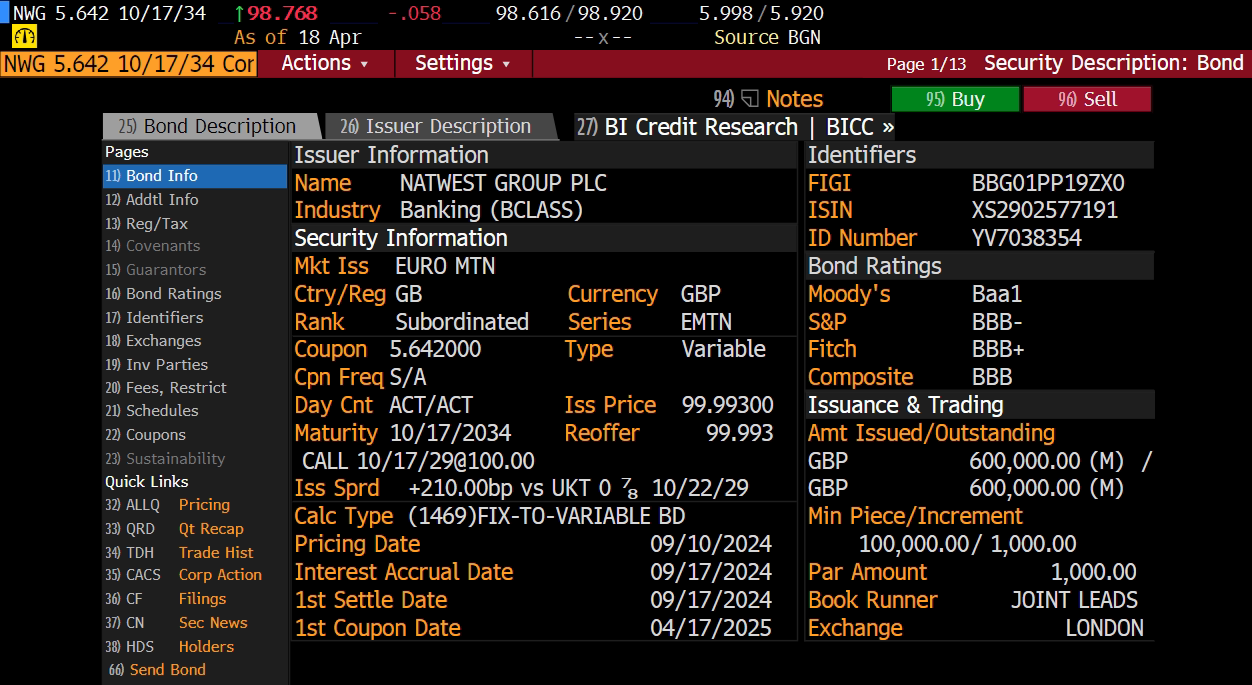The width and height of the screenshot is (1252, 685).
Task: Click the red Sell button
Action: (x=1087, y=99)
